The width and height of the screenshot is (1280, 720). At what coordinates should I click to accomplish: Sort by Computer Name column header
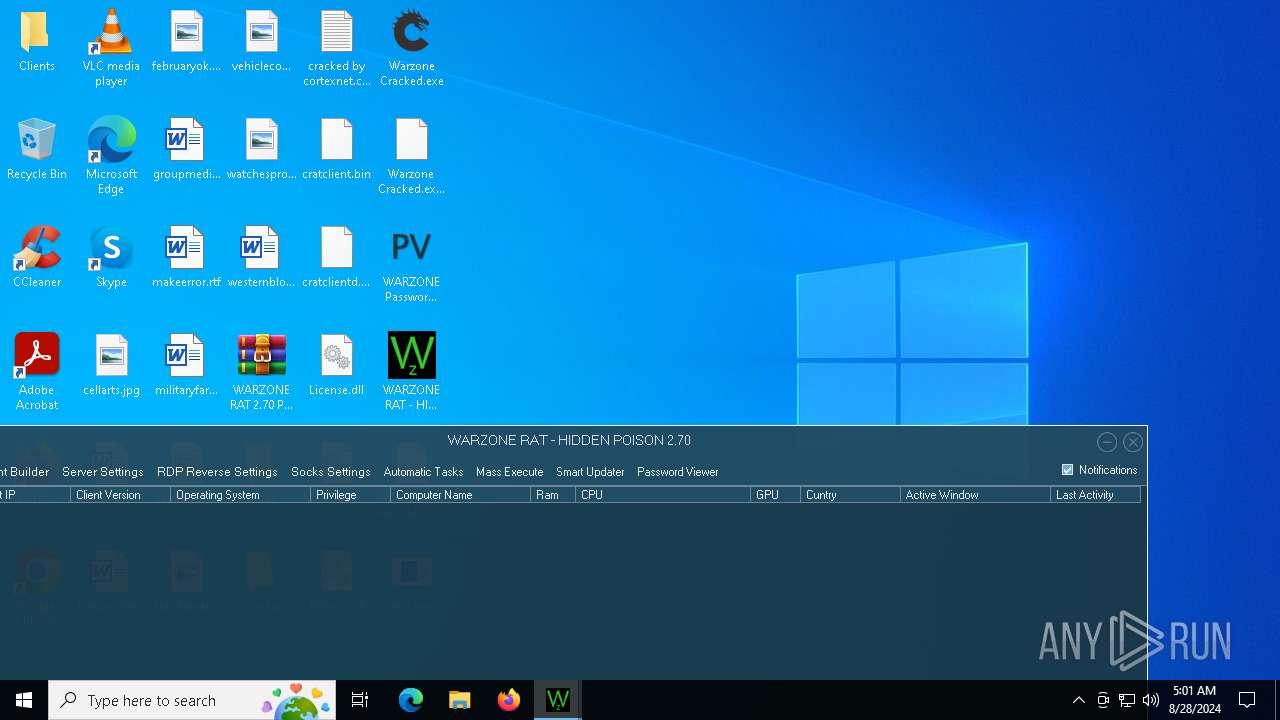(461, 495)
